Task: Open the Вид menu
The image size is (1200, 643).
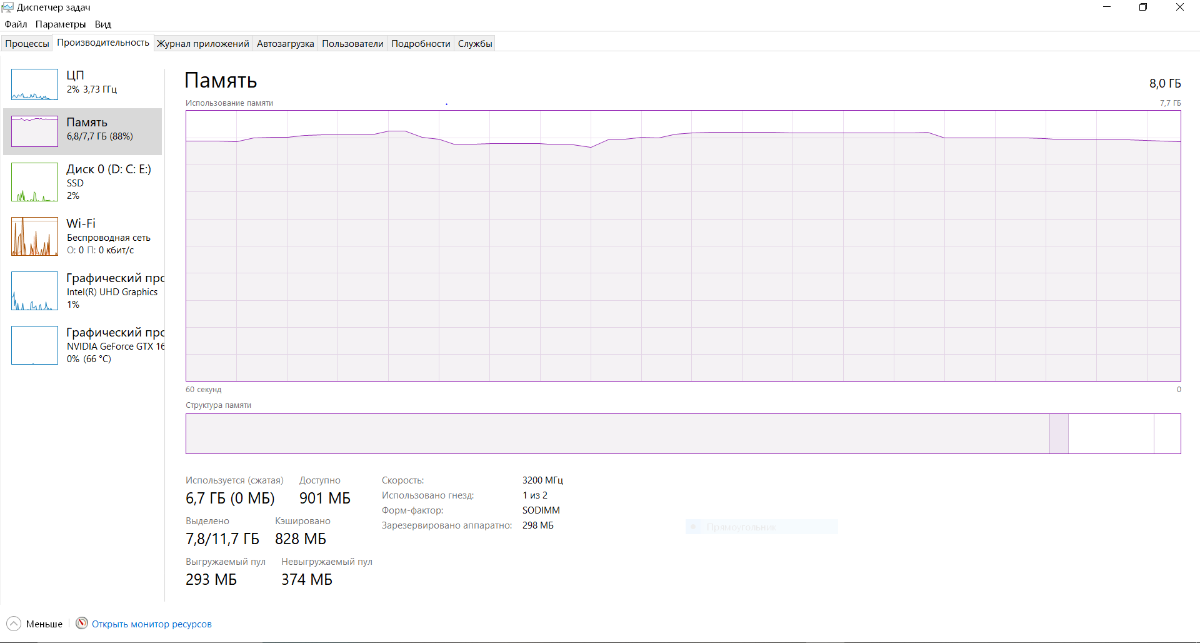Action: tap(103, 24)
